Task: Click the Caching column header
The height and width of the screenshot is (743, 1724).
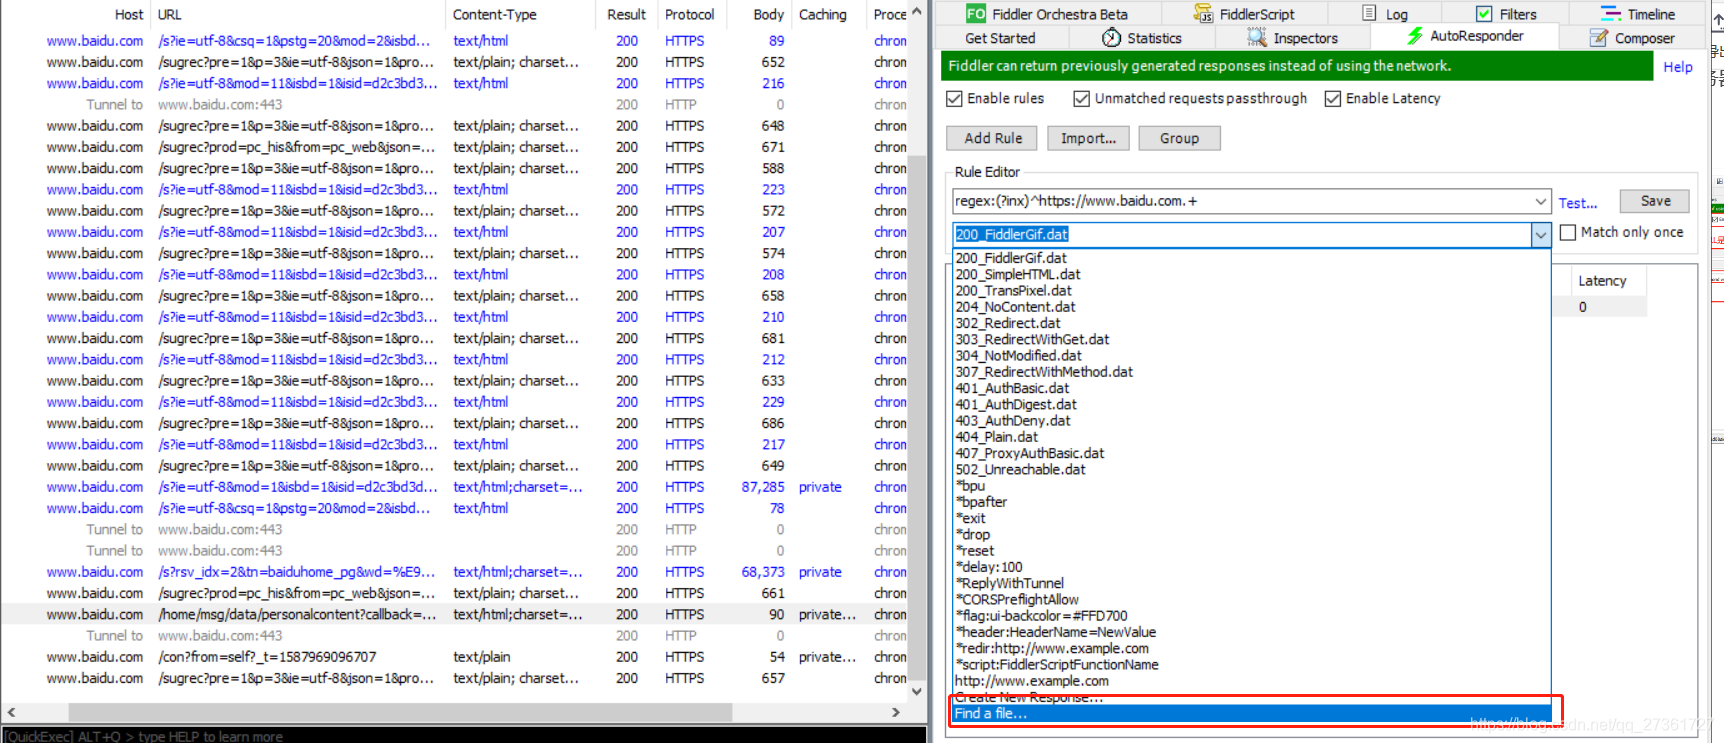Action: click(x=828, y=14)
